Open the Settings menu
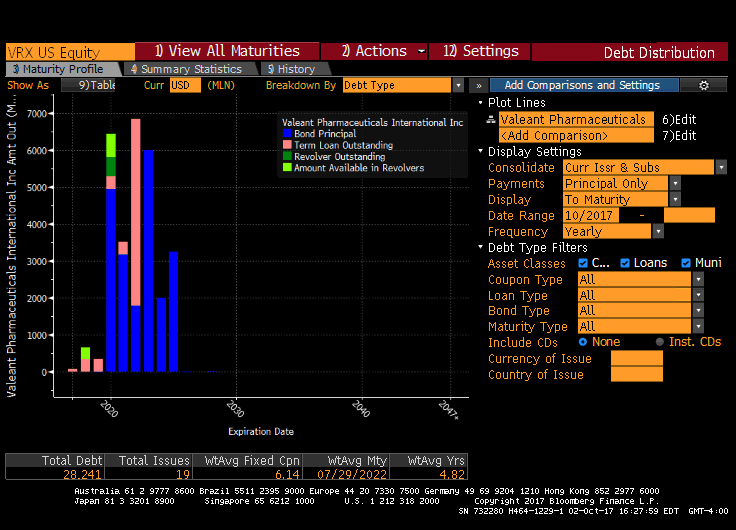 point(480,51)
